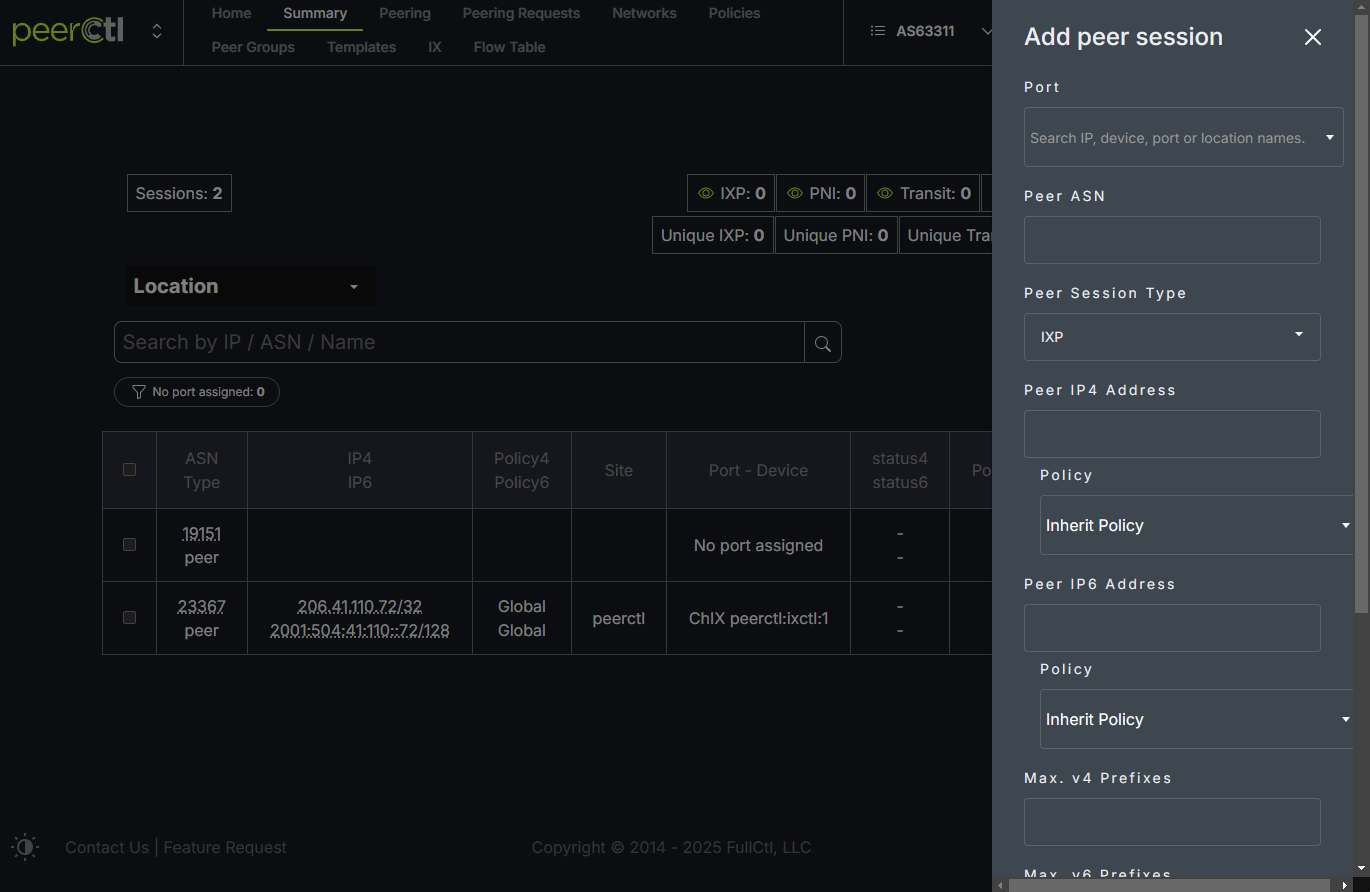Switch to the Flow Table tab
The width and height of the screenshot is (1370, 892).
pyautogui.click(x=509, y=47)
